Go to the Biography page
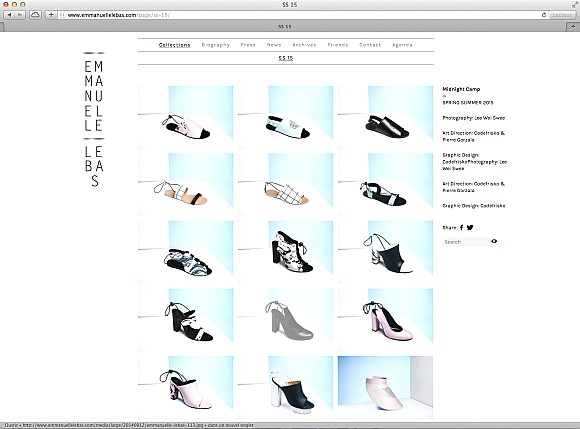This screenshot has height=429, width=580. coord(216,45)
